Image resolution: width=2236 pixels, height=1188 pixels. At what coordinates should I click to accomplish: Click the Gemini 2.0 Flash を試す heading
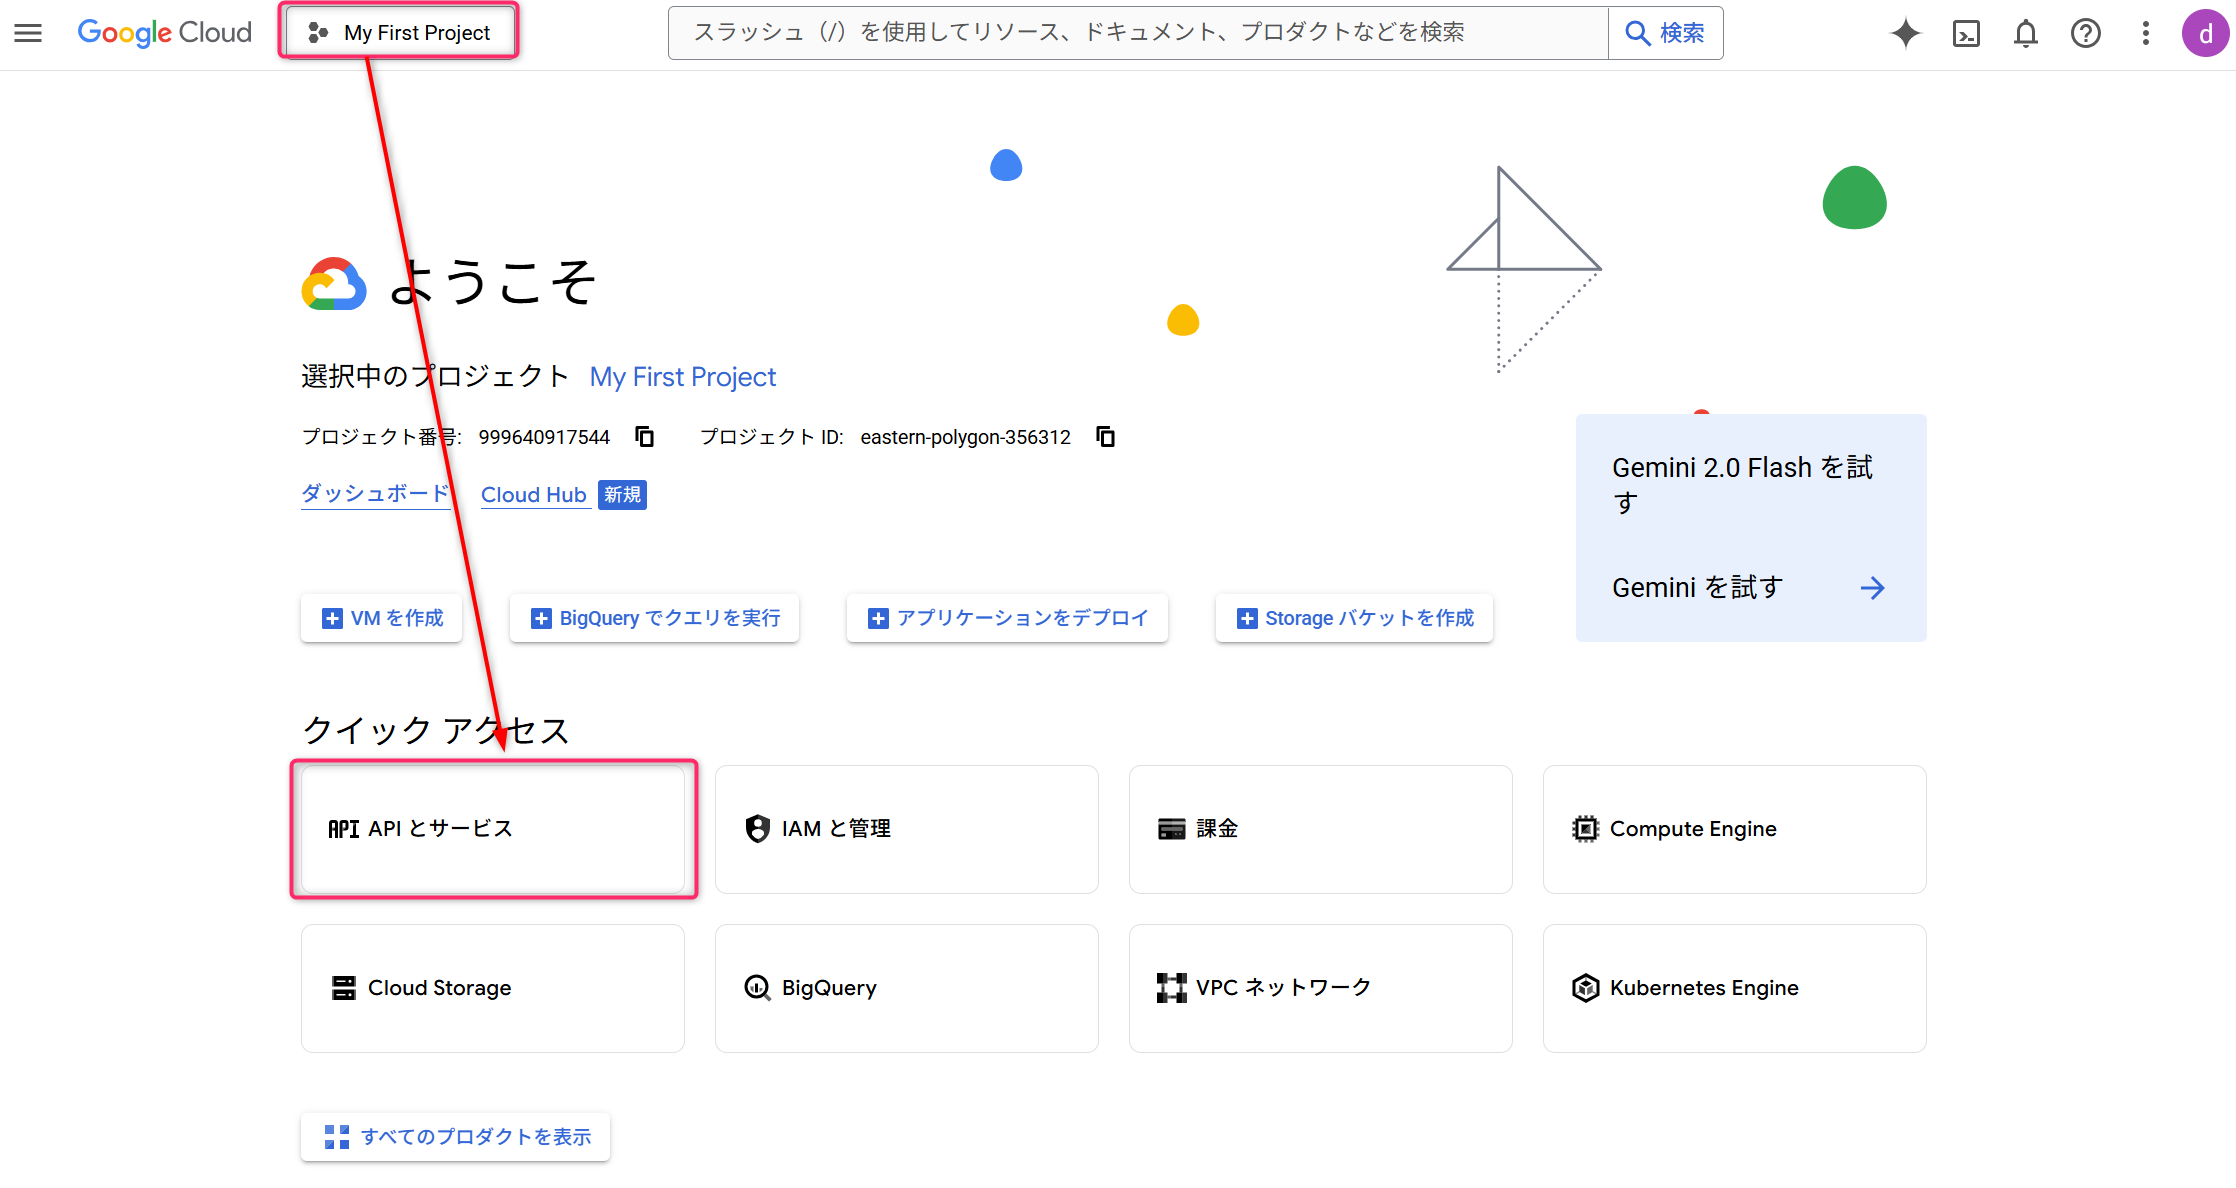[1742, 484]
